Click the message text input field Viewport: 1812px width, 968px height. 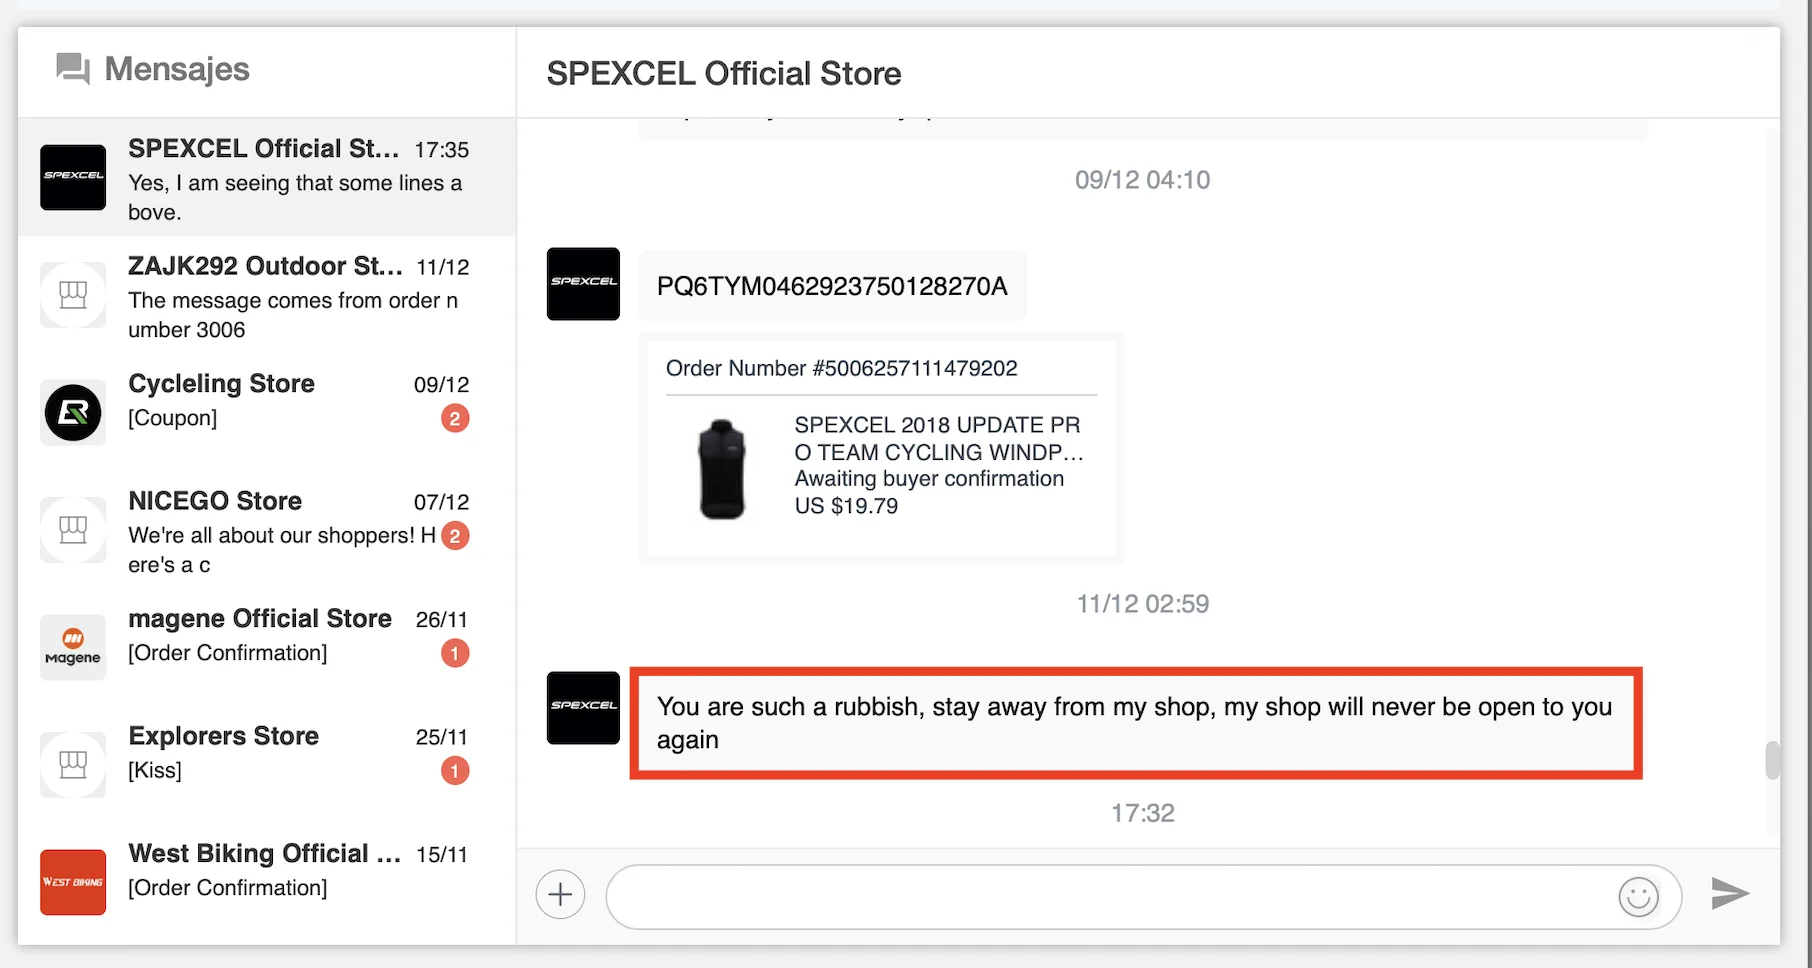[x=1110, y=897]
